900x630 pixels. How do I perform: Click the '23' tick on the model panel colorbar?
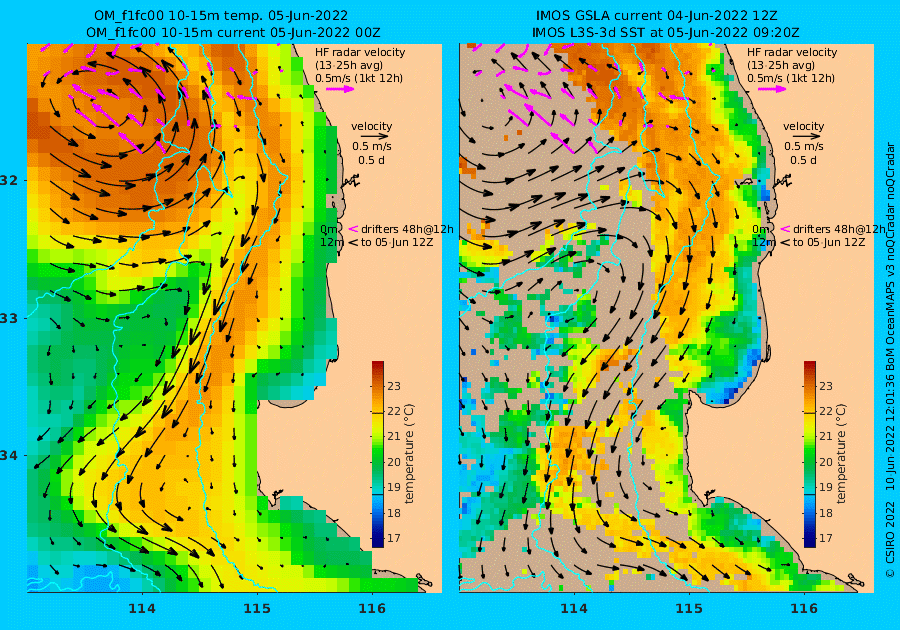(x=394, y=386)
